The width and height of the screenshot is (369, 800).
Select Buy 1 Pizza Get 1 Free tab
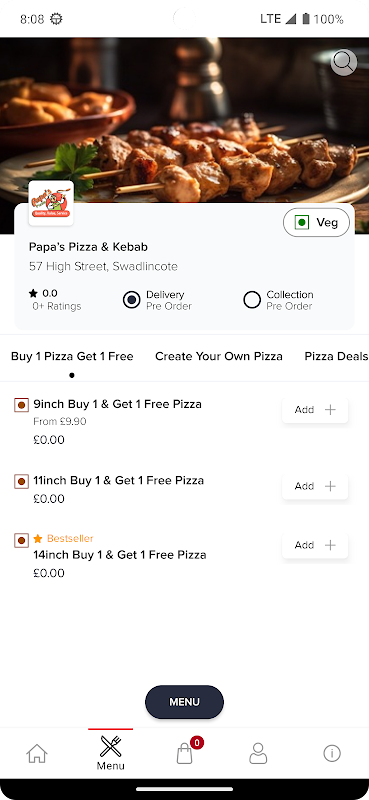pyautogui.click(x=72, y=356)
